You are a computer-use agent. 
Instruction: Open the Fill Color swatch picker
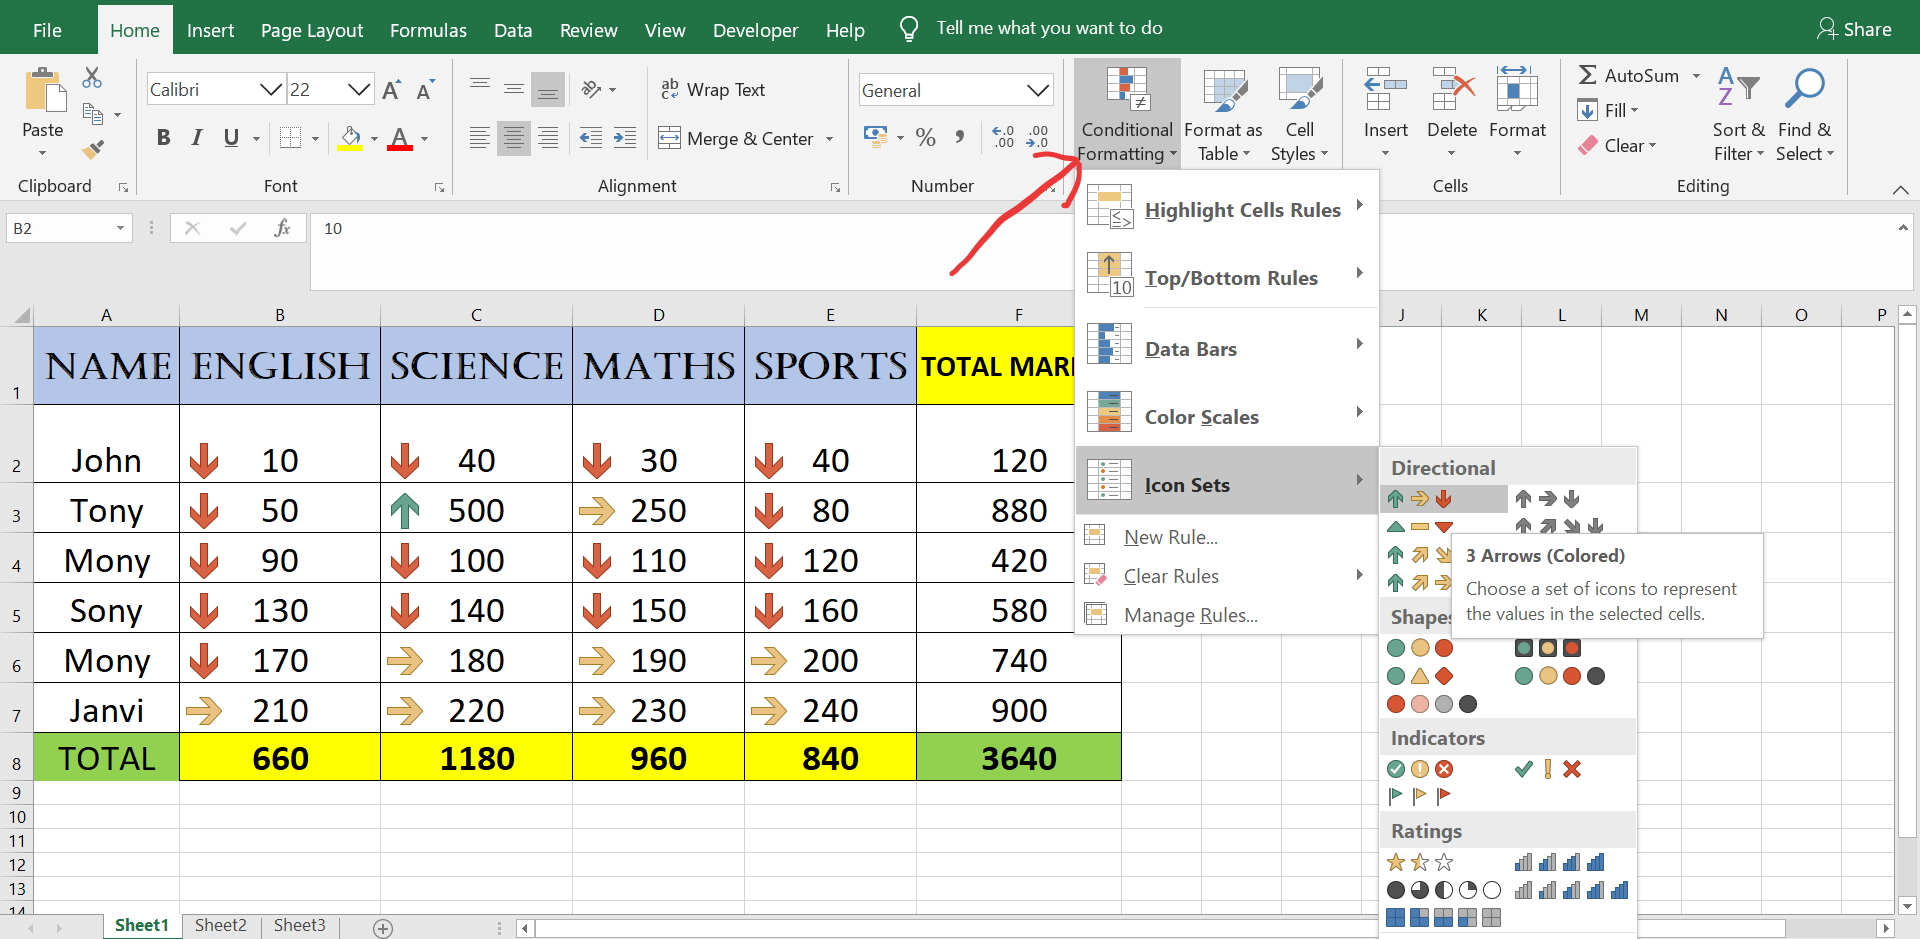coord(374,138)
